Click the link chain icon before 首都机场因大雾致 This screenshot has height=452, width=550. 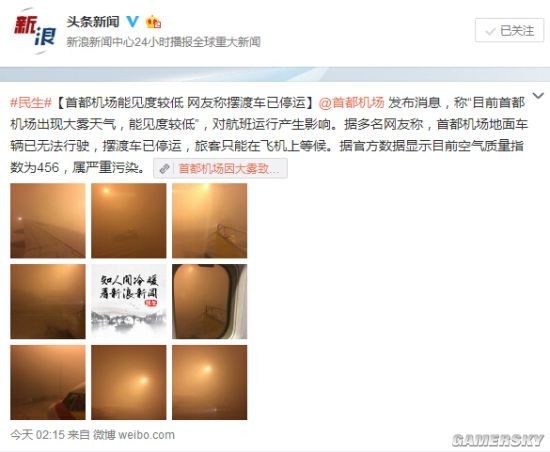[164, 169]
